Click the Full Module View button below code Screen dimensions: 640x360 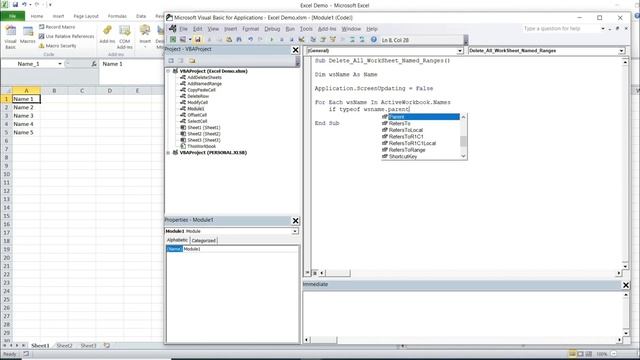click(315, 273)
